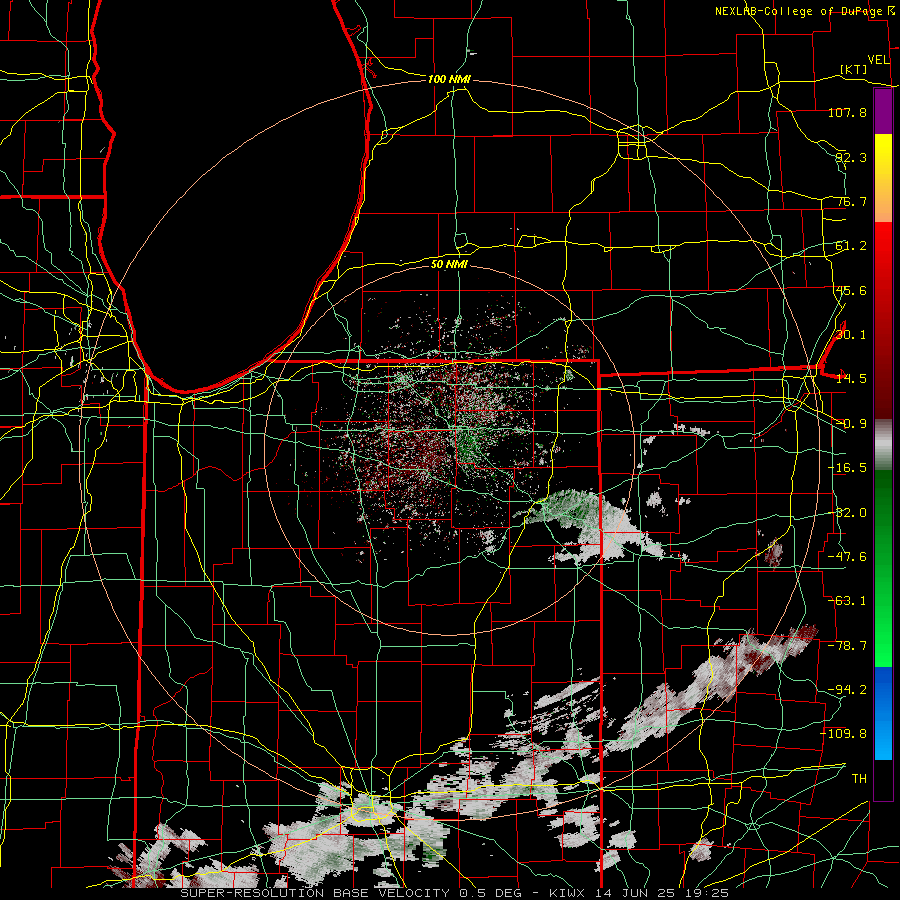The width and height of the screenshot is (900, 900).
Task: Select the 107.8 value on the velocity scale
Action: point(847,112)
